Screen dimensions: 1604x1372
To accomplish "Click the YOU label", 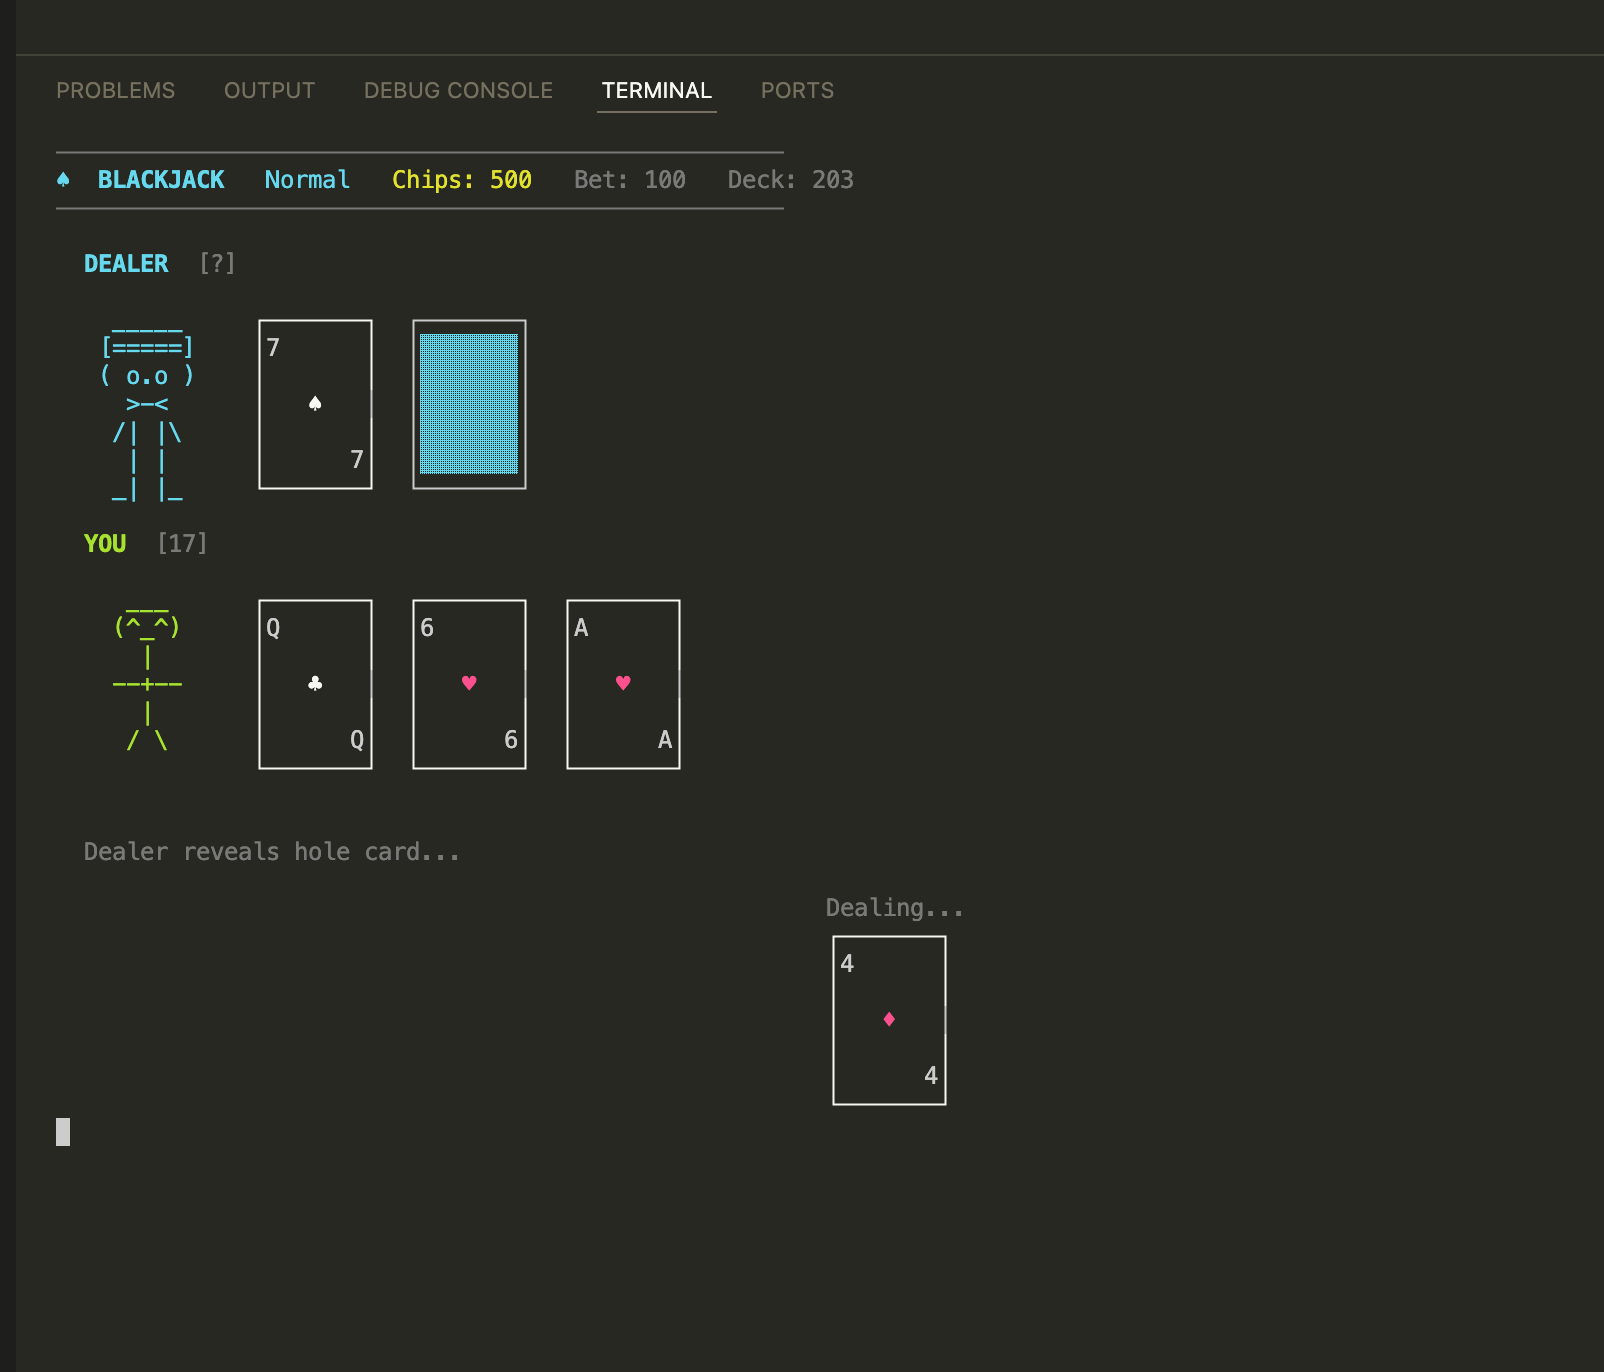I will point(105,544).
